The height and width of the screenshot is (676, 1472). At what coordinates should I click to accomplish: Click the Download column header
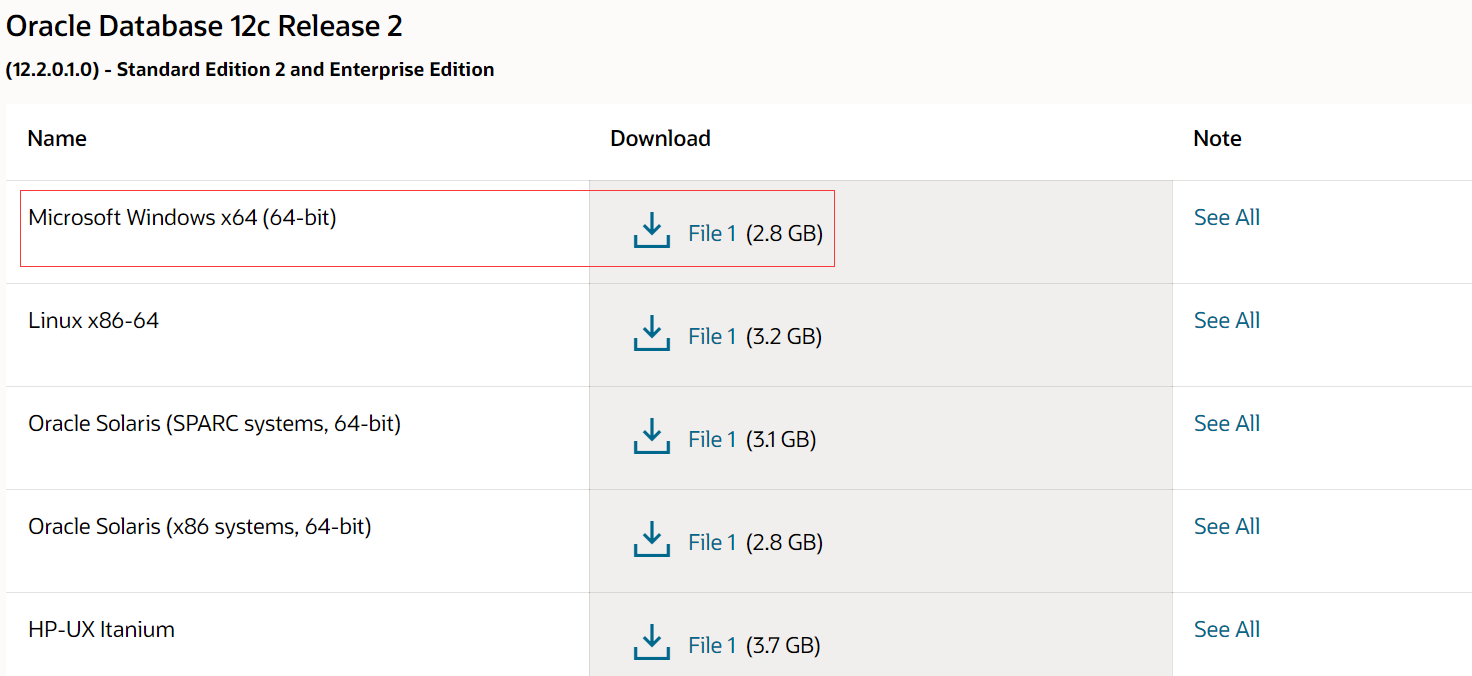pyautogui.click(x=660, y=138)
